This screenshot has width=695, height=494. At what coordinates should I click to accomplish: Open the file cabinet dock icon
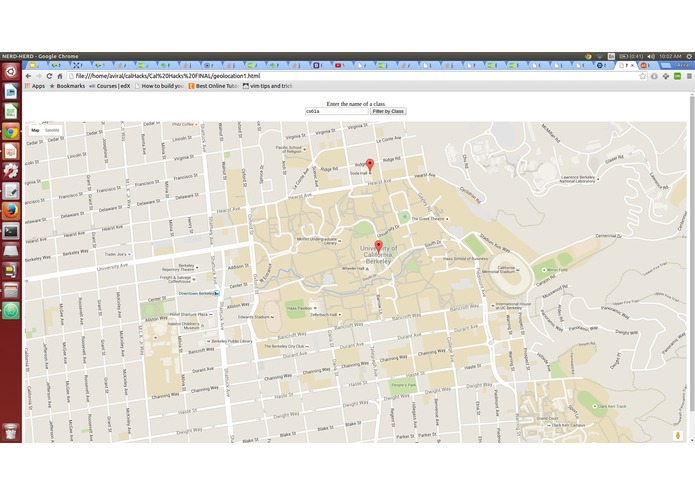point(11,291)
